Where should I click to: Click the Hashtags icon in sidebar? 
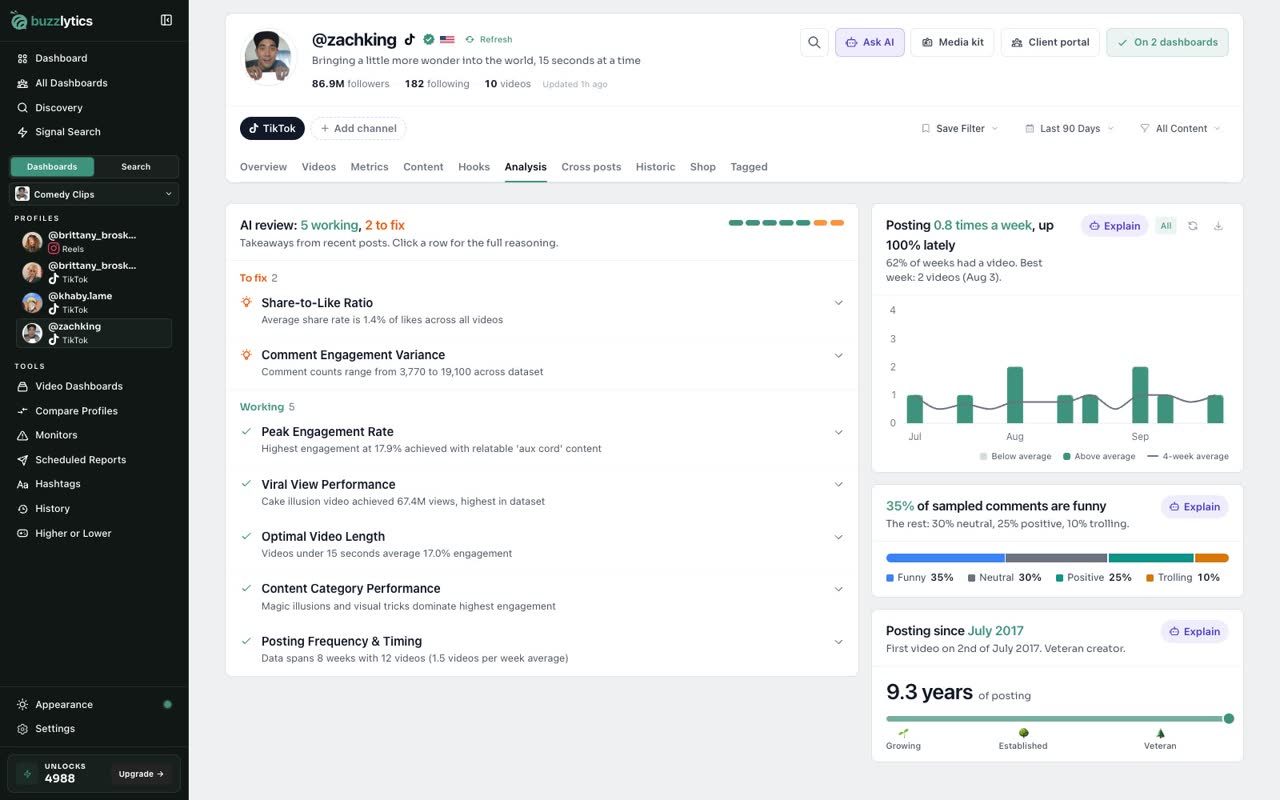click(23, 484)
